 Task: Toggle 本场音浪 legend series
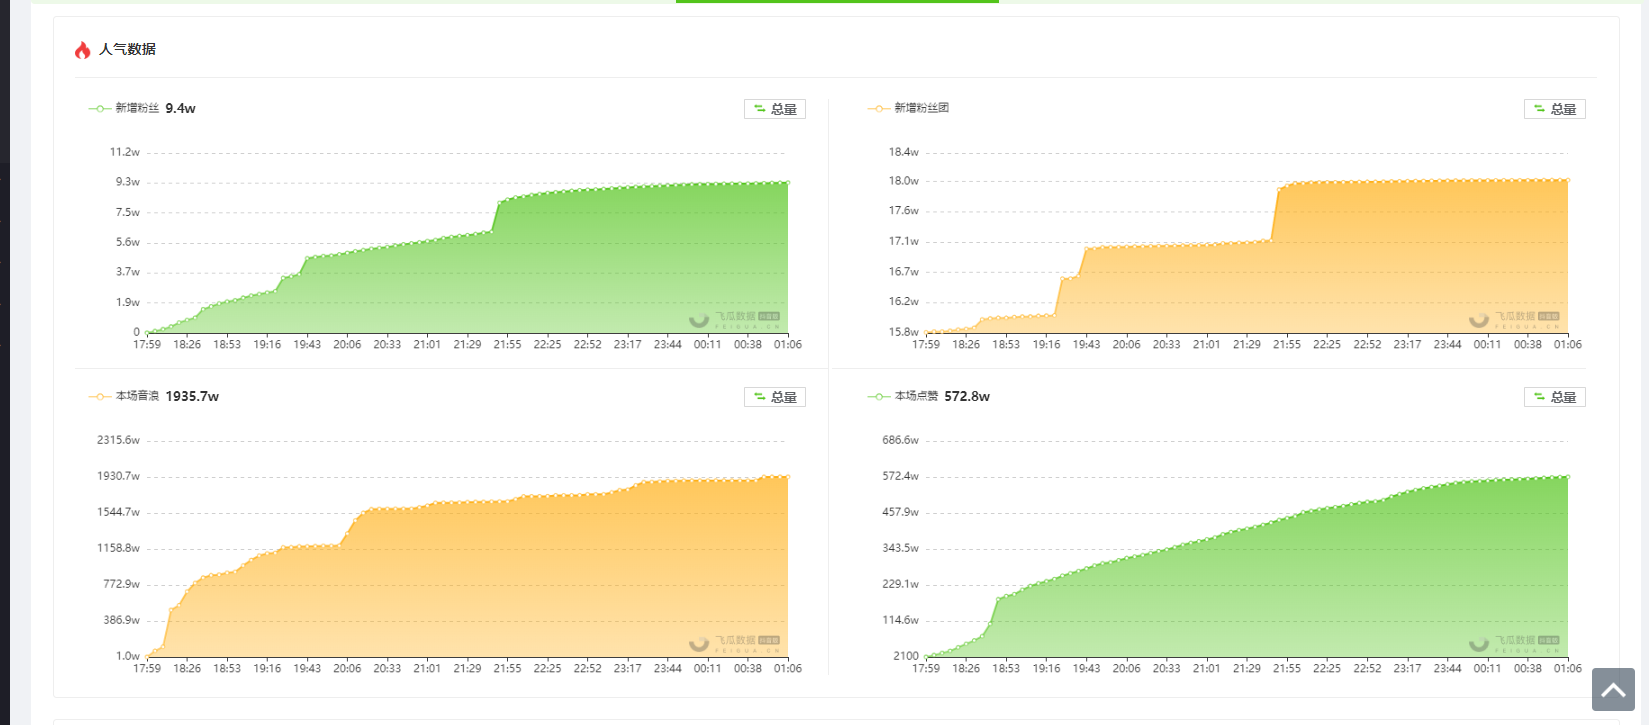(124, 396)
